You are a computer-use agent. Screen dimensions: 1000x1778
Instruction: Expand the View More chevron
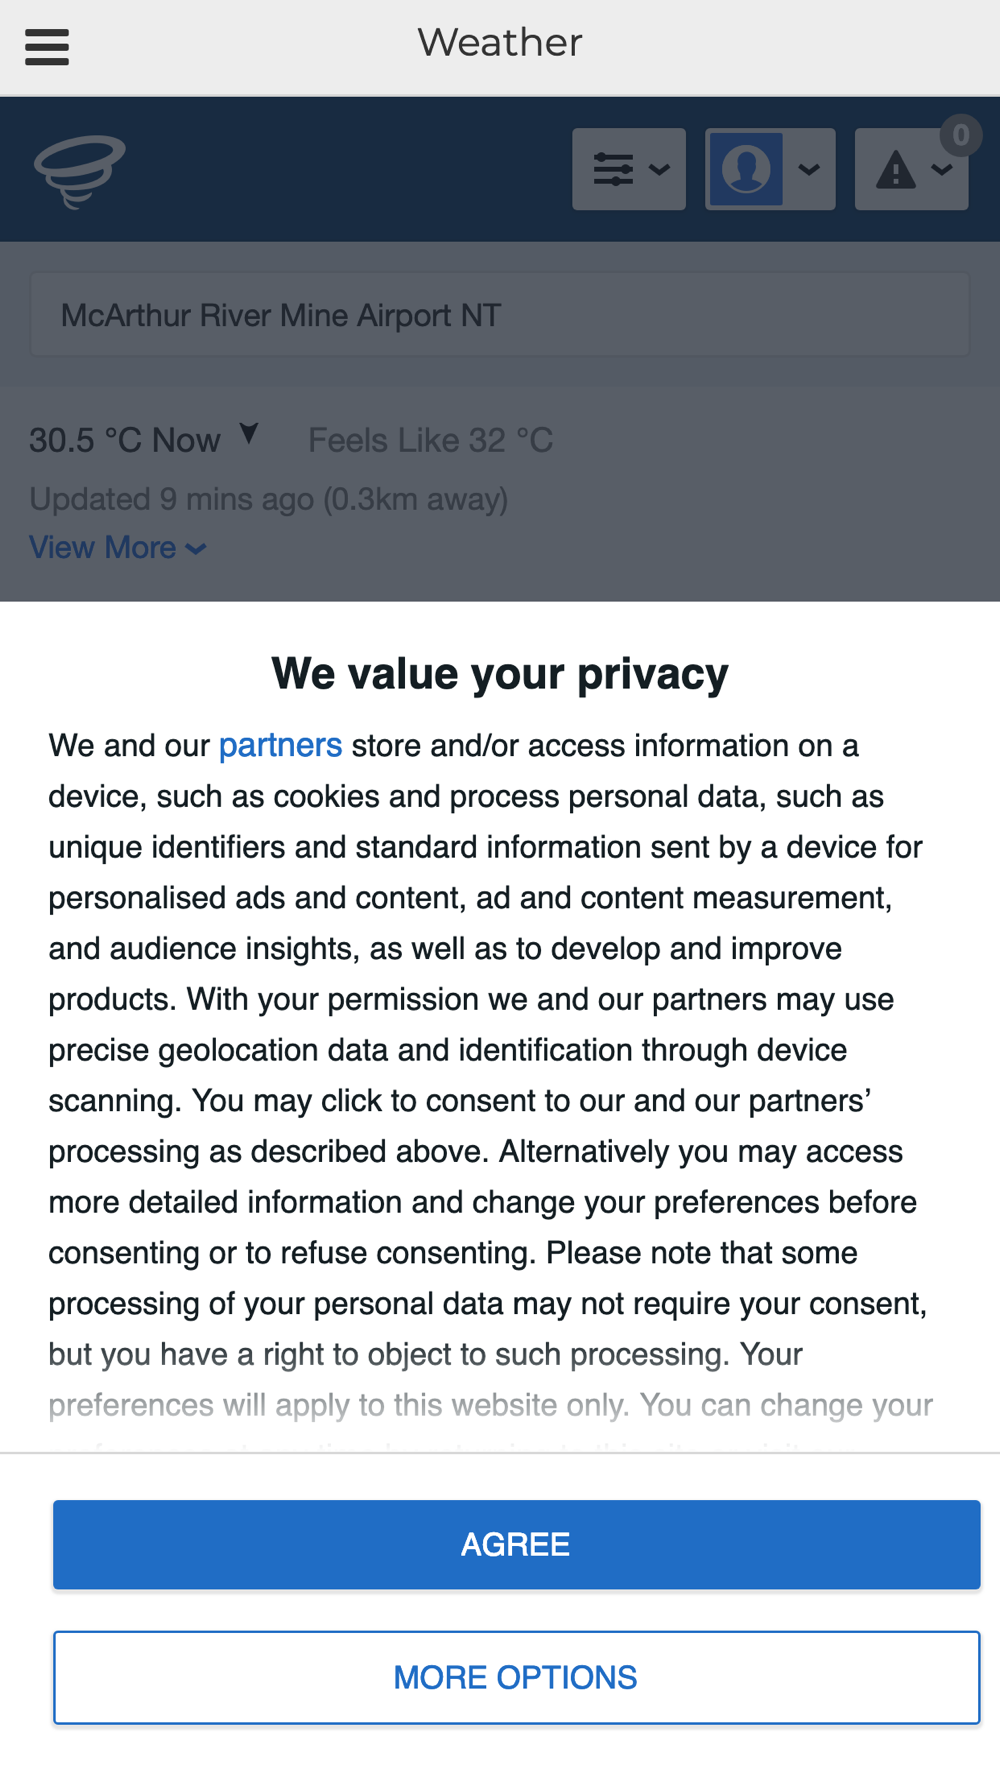point(196,548)
